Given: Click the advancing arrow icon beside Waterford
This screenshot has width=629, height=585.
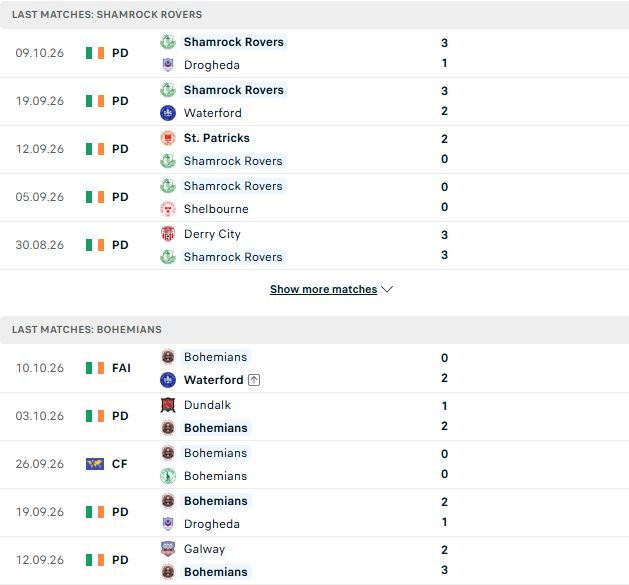Looking at the screenshot, I should (254, 380).
